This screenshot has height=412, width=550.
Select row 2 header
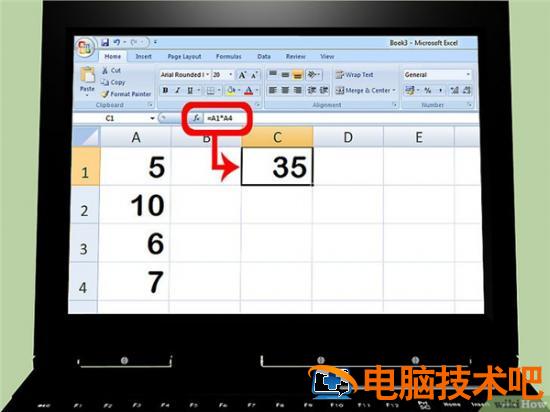(85, 205)
